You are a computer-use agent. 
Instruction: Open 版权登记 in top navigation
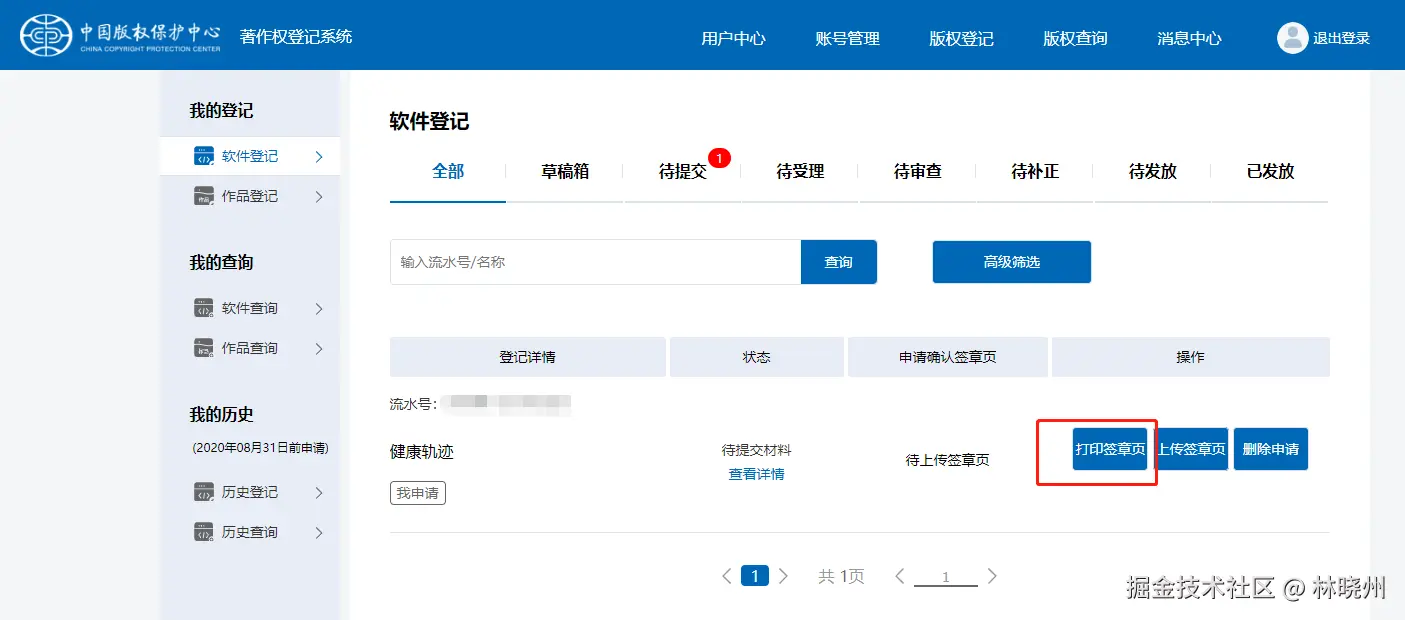pos(961,39)
